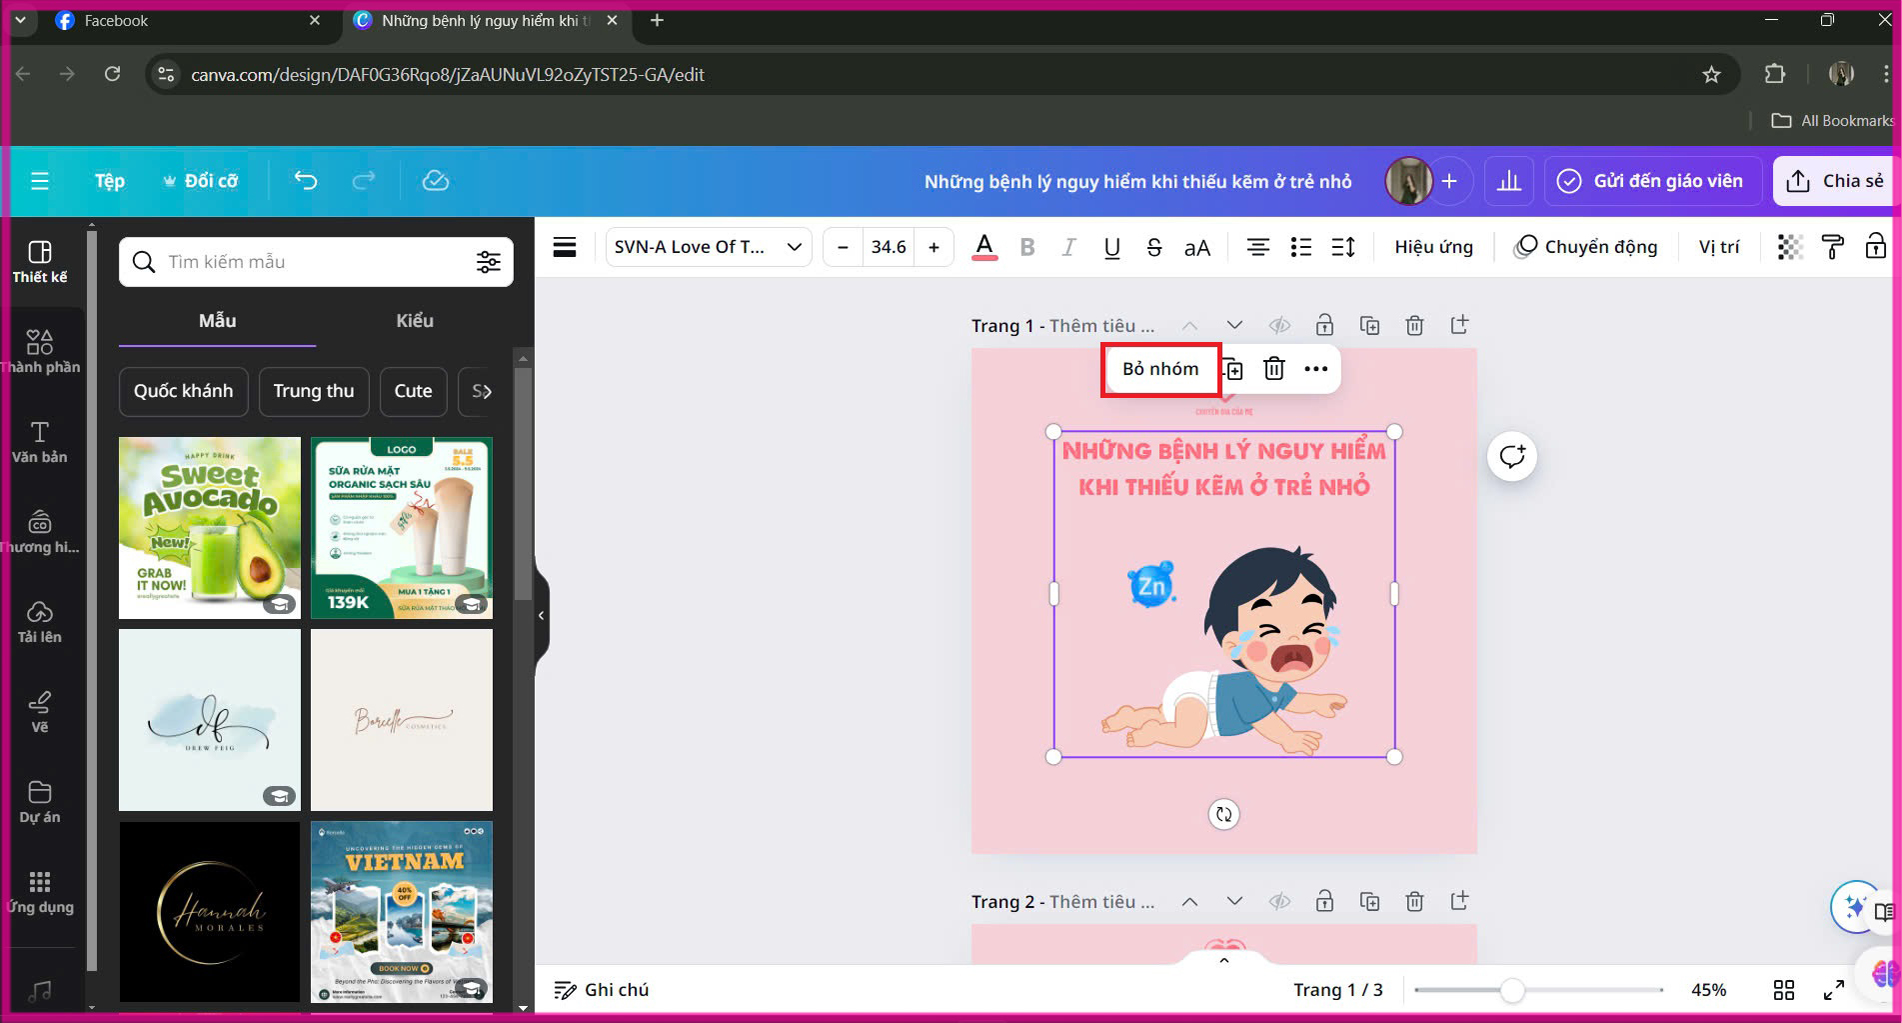Toggle uppercase aA text case

pyautogui.click(x=1197, y=247)
